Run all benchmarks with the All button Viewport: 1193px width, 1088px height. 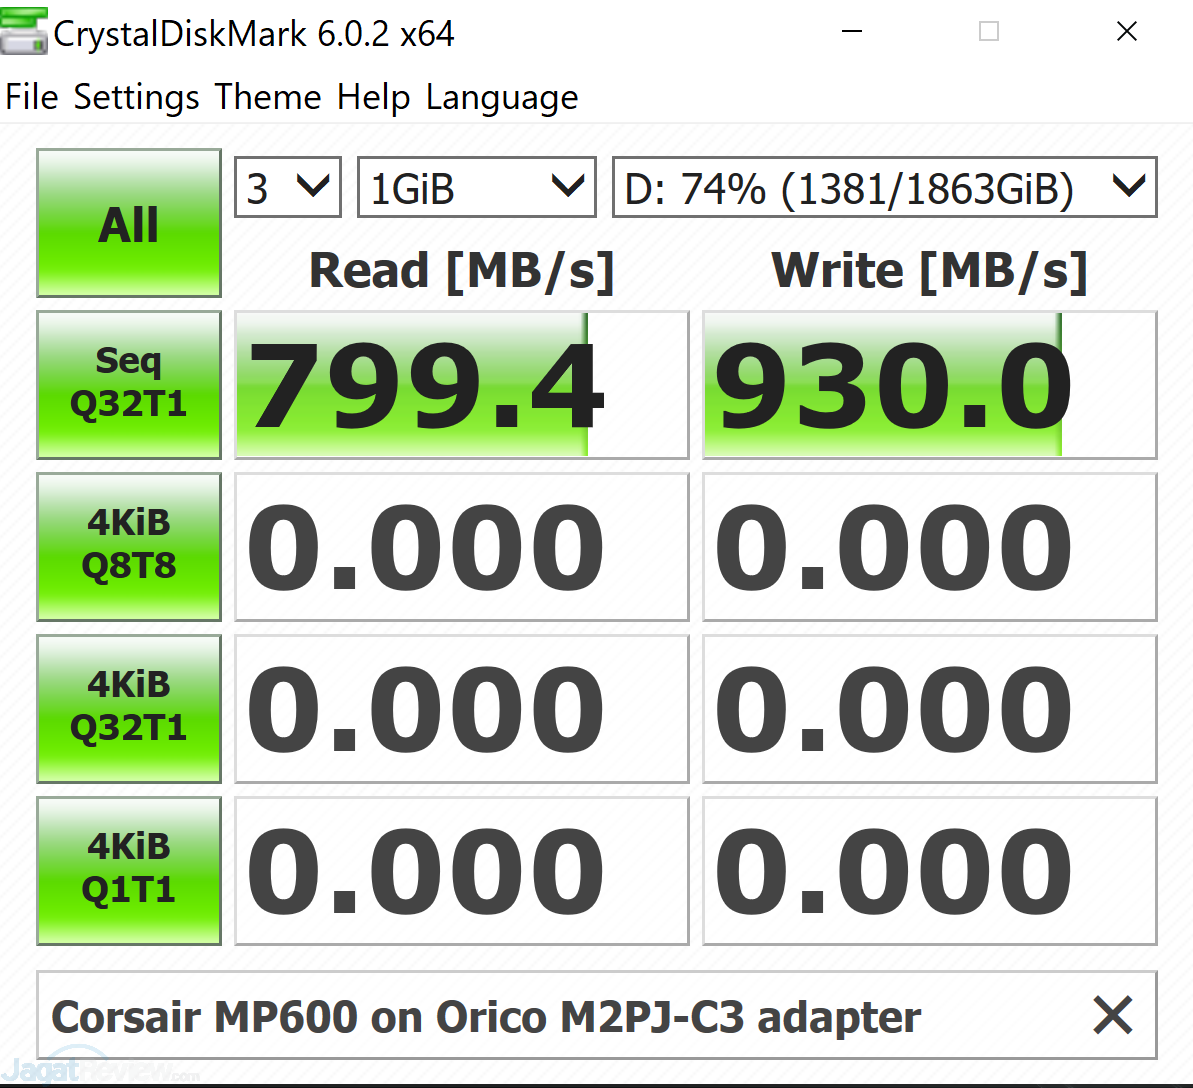[129, 223]
